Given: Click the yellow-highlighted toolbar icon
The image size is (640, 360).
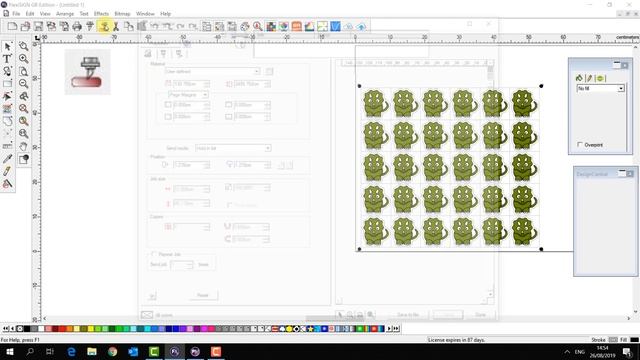Looking at the screenshot, I should point(104,27).
